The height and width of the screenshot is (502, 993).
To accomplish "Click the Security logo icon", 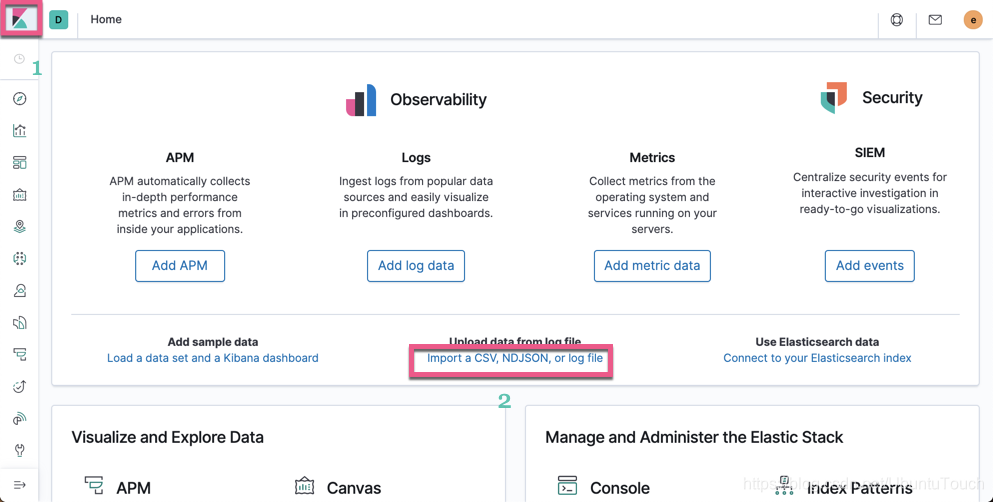I will pos(834,97).
